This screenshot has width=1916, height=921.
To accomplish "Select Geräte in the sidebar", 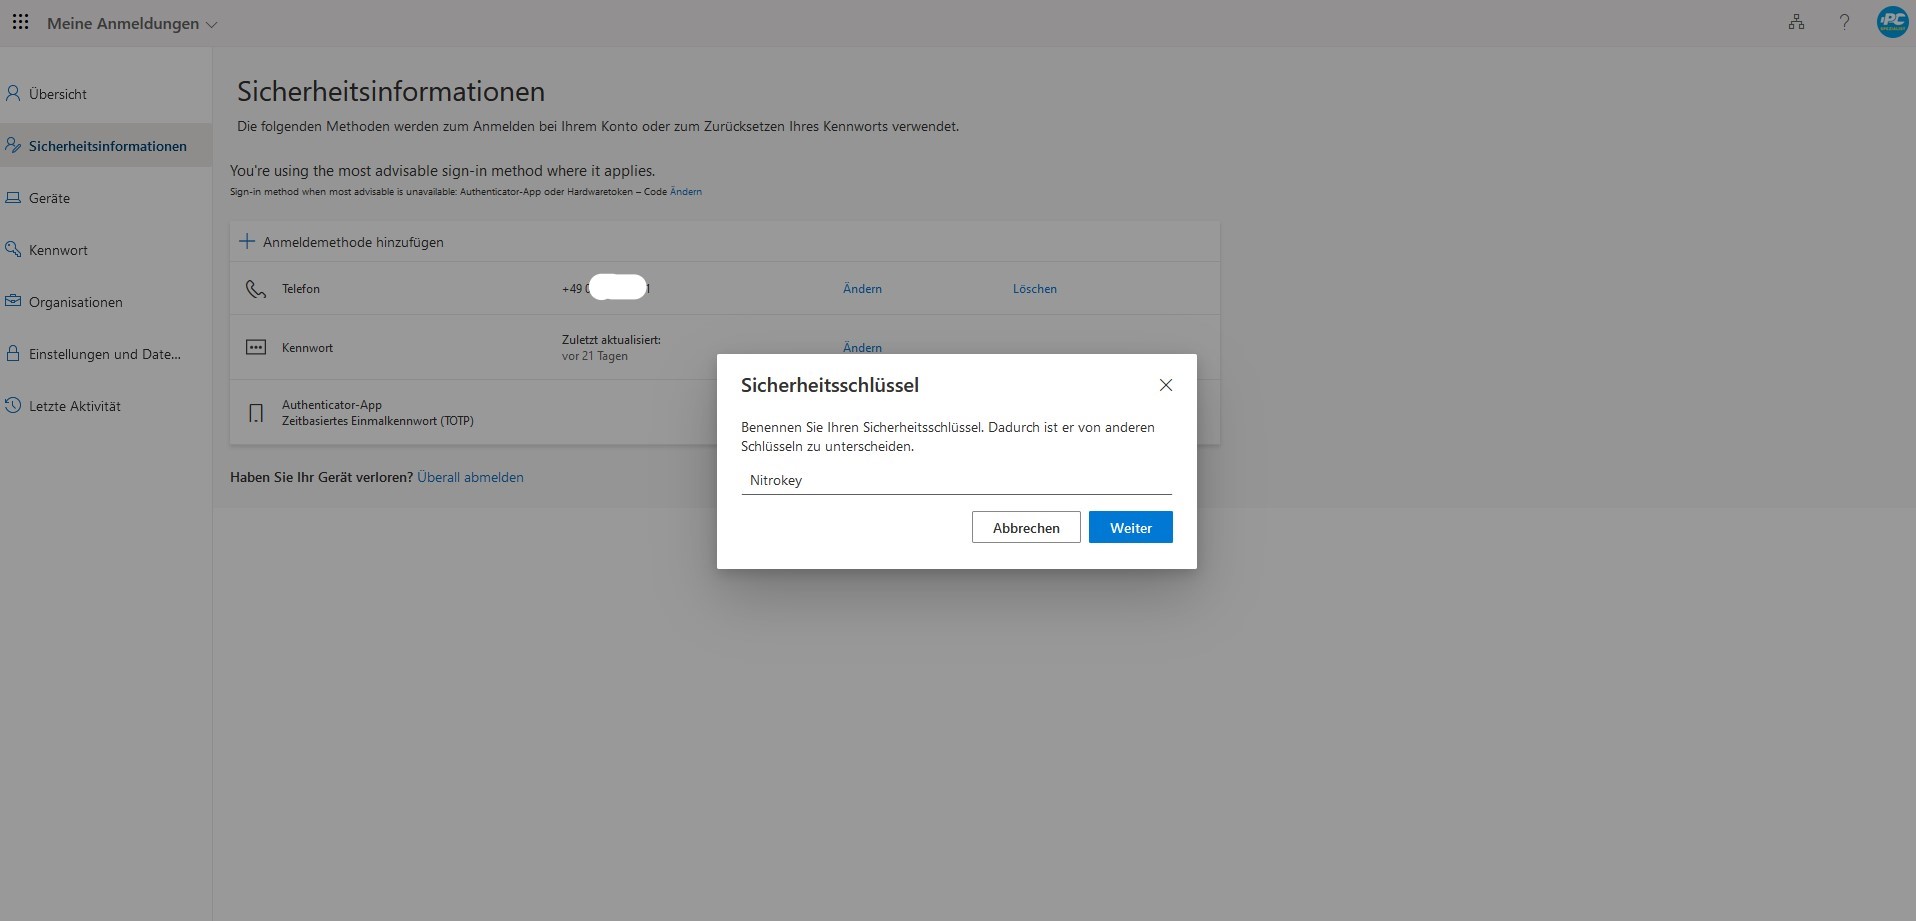I will [49, 198].
